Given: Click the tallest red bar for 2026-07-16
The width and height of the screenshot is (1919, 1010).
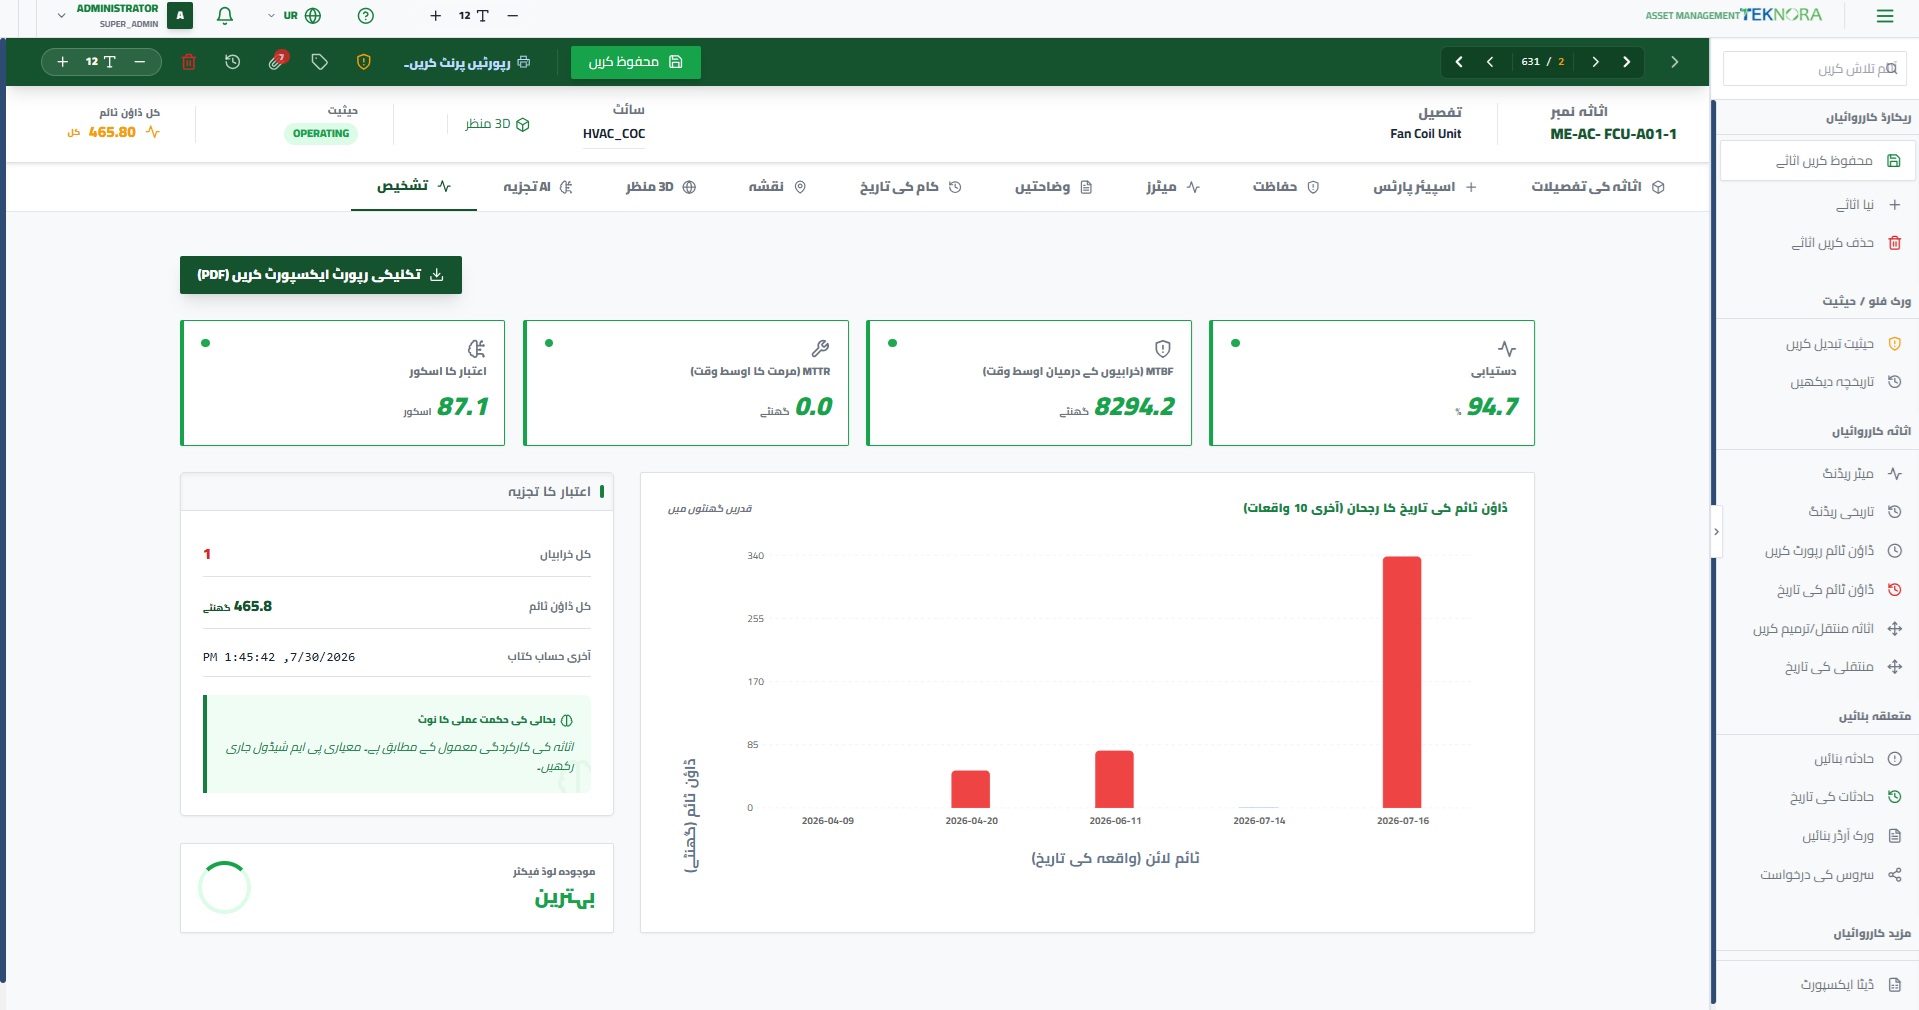Looking at the screenshot, I should click(x=1402, y=682).
